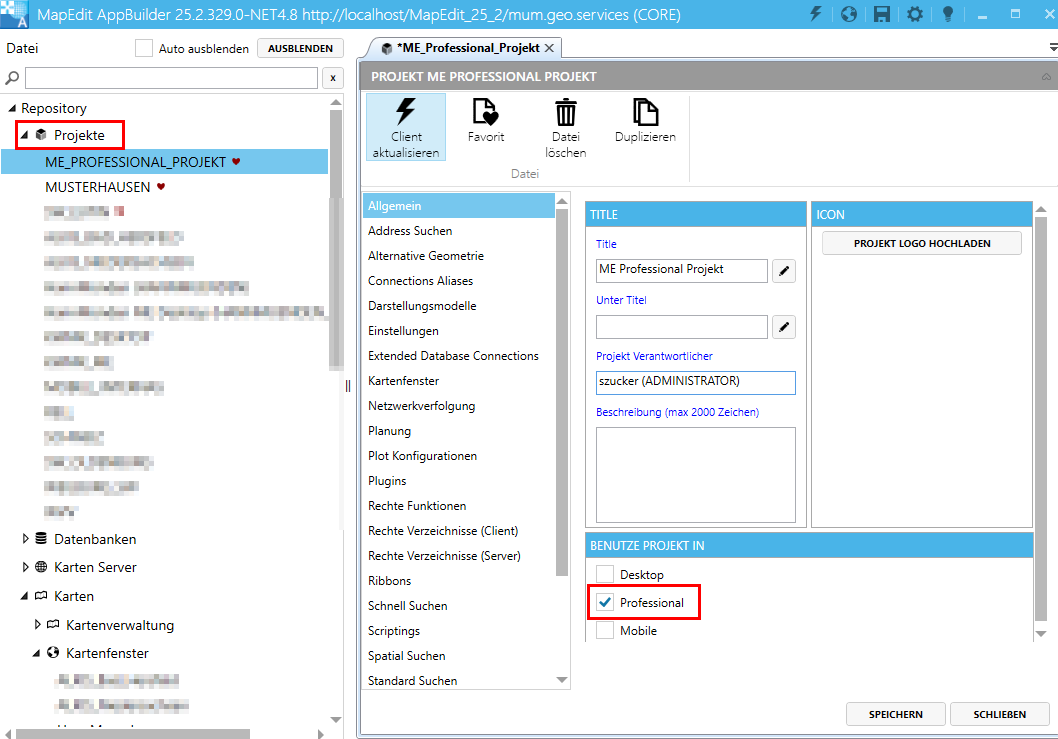Enable the Desktop checkbox
Image resolution: width=1058 pixels, height=739 pixels.
605,575
